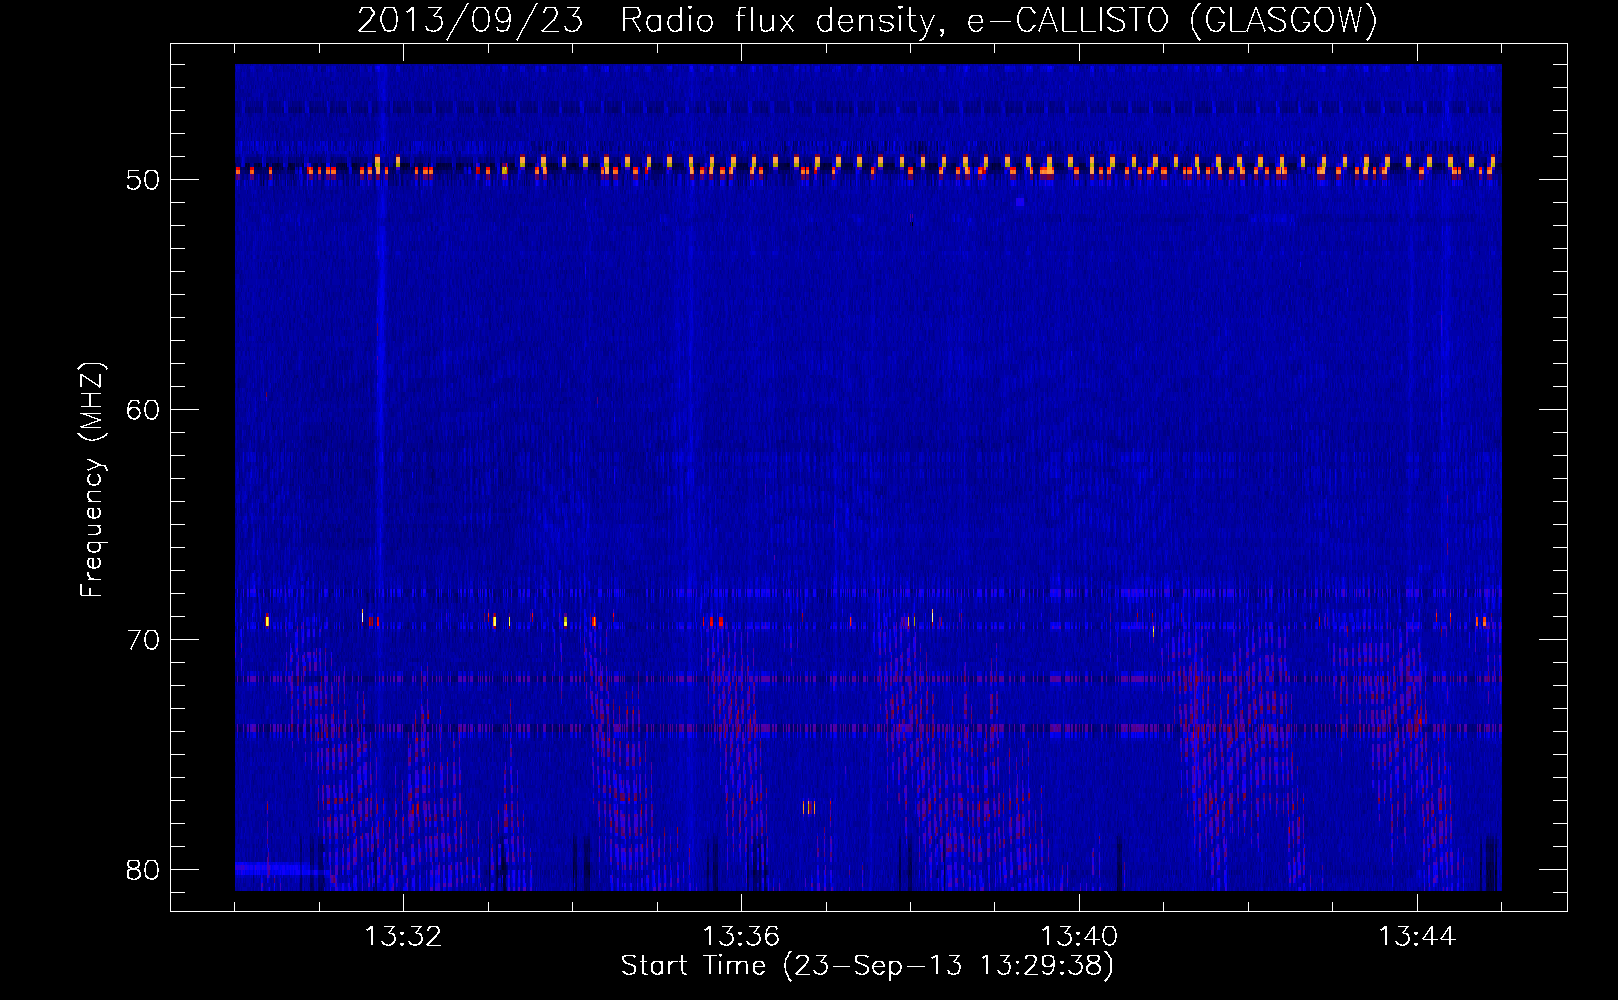Click the 70 frequency tick label
This screenshot has width=1618, height=1000.
143,640
